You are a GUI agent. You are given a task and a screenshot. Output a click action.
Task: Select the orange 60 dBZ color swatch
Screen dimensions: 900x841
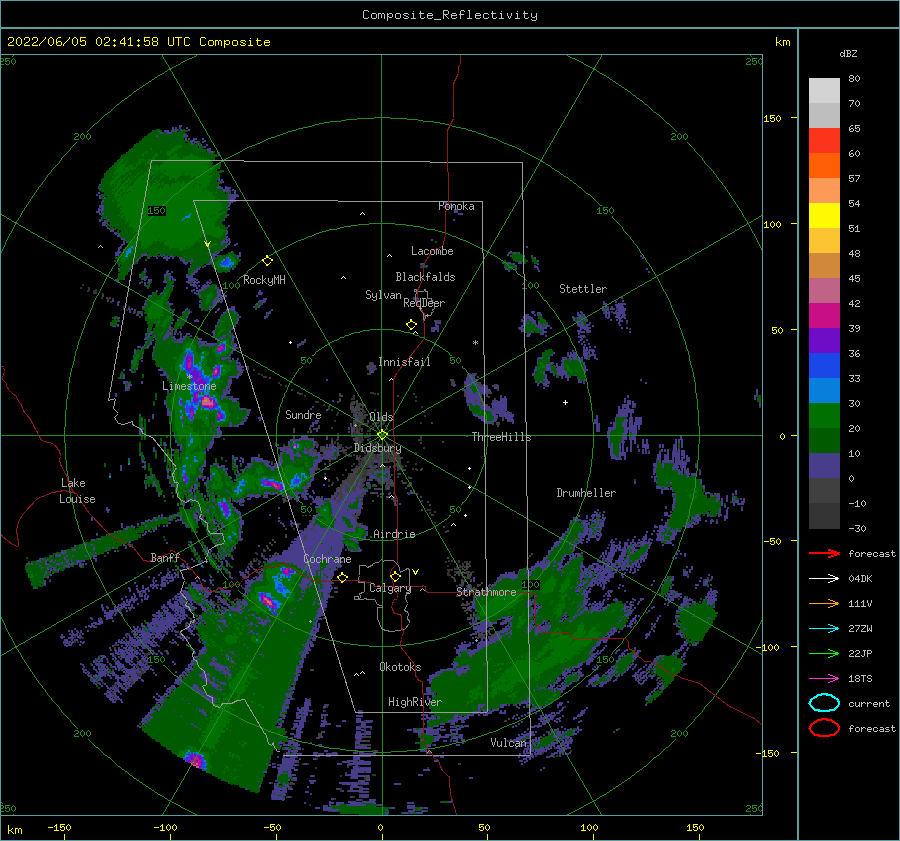click(x=824, y=165)
